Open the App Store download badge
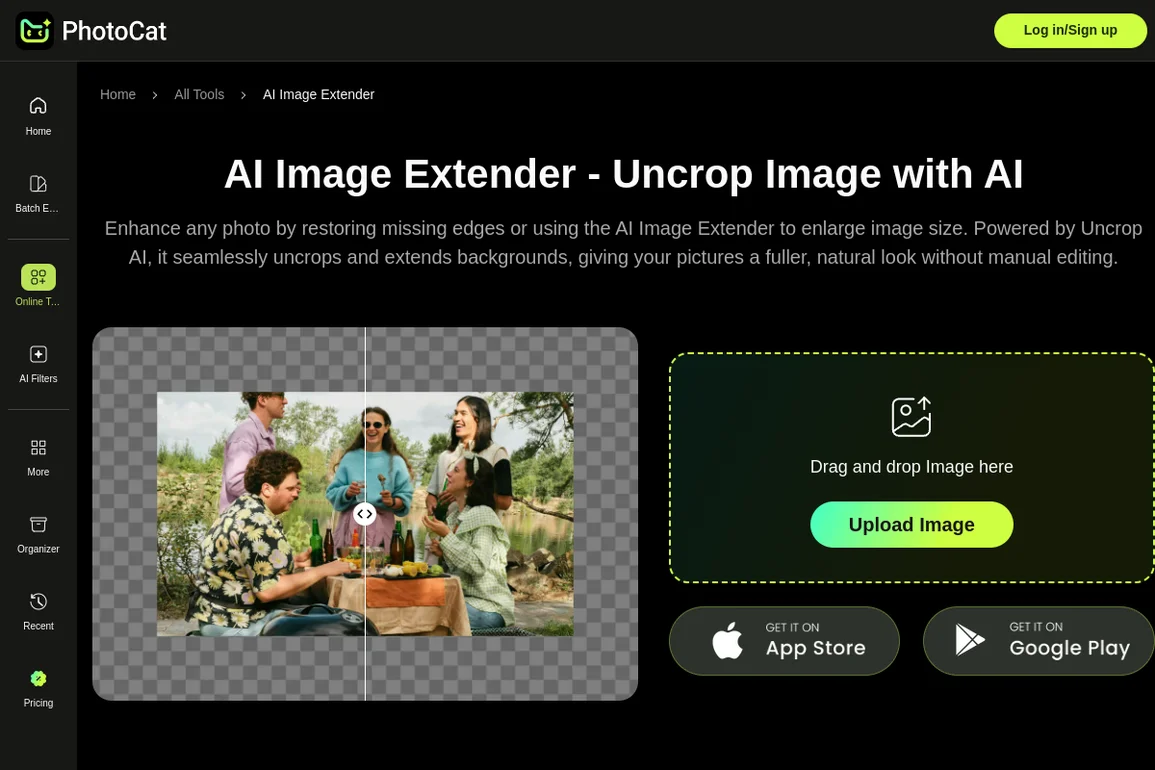Screen dimensions: 1155x770 point(784,641)
